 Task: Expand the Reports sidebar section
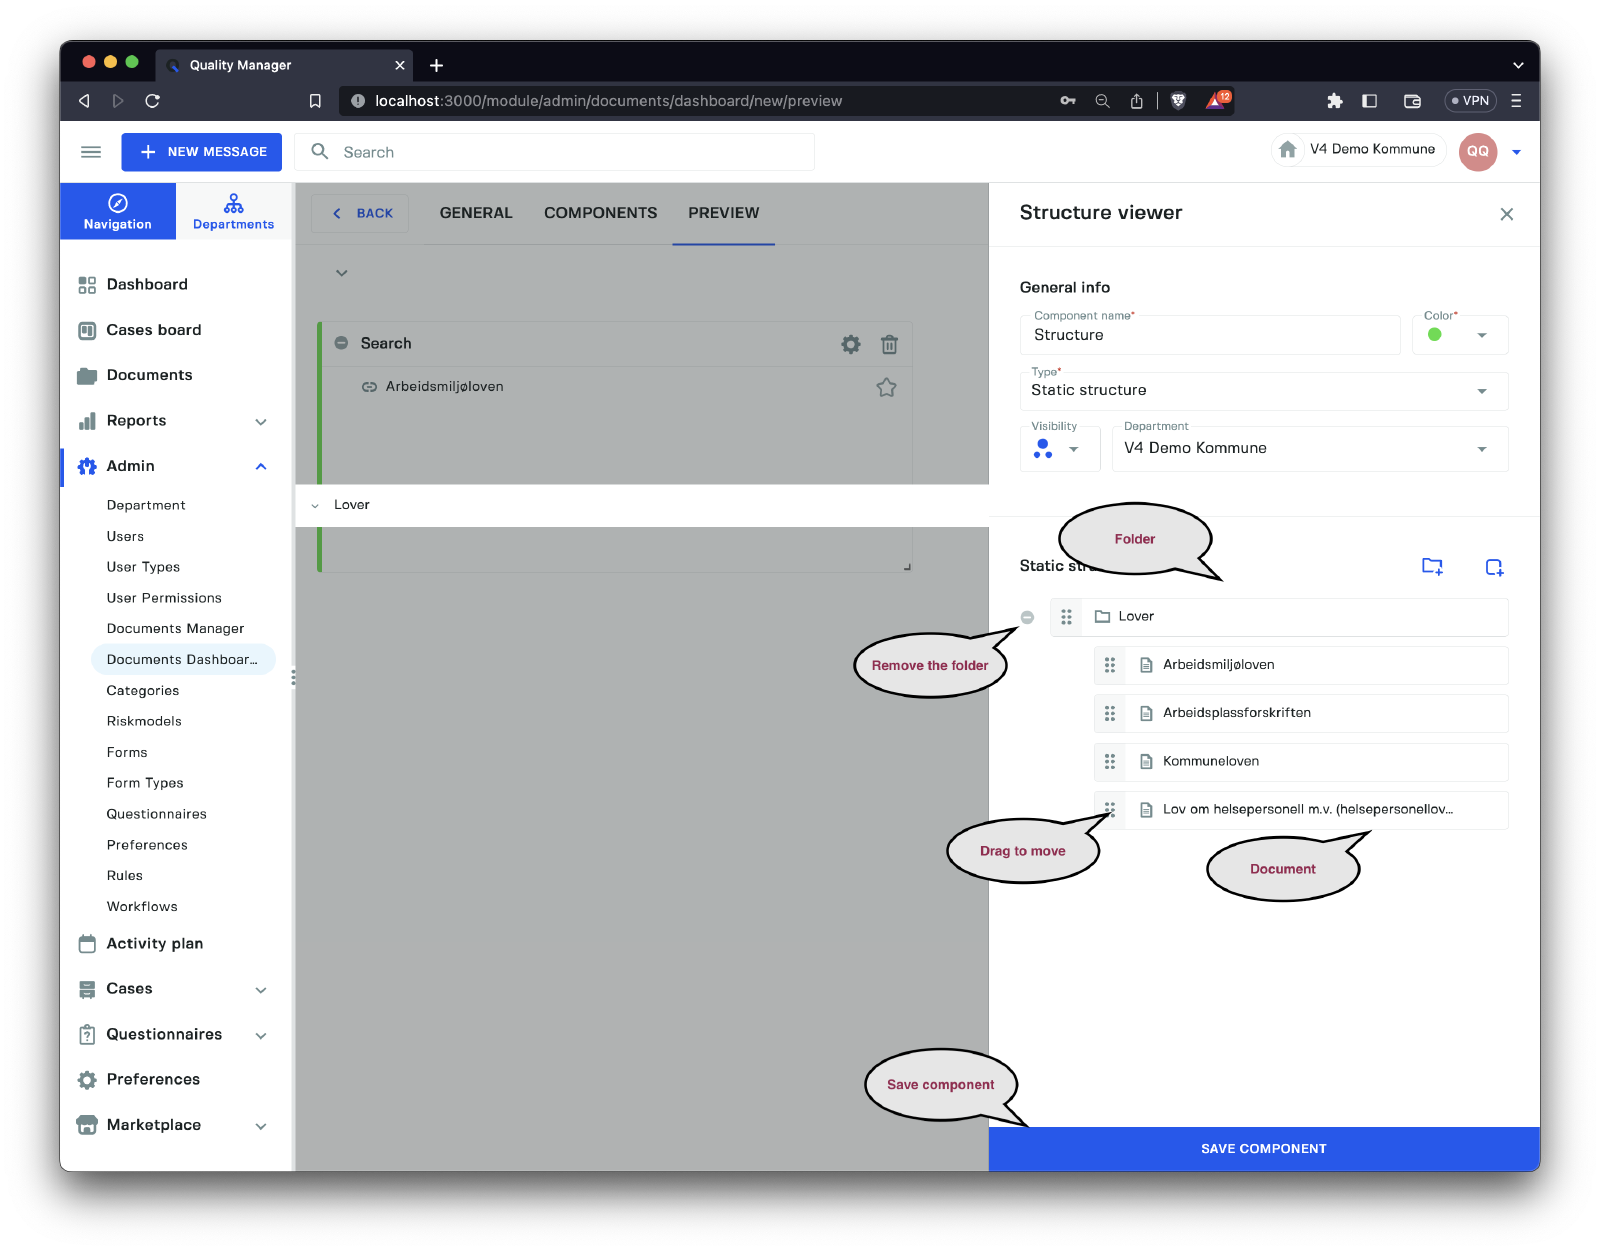[x=260, y=421]
